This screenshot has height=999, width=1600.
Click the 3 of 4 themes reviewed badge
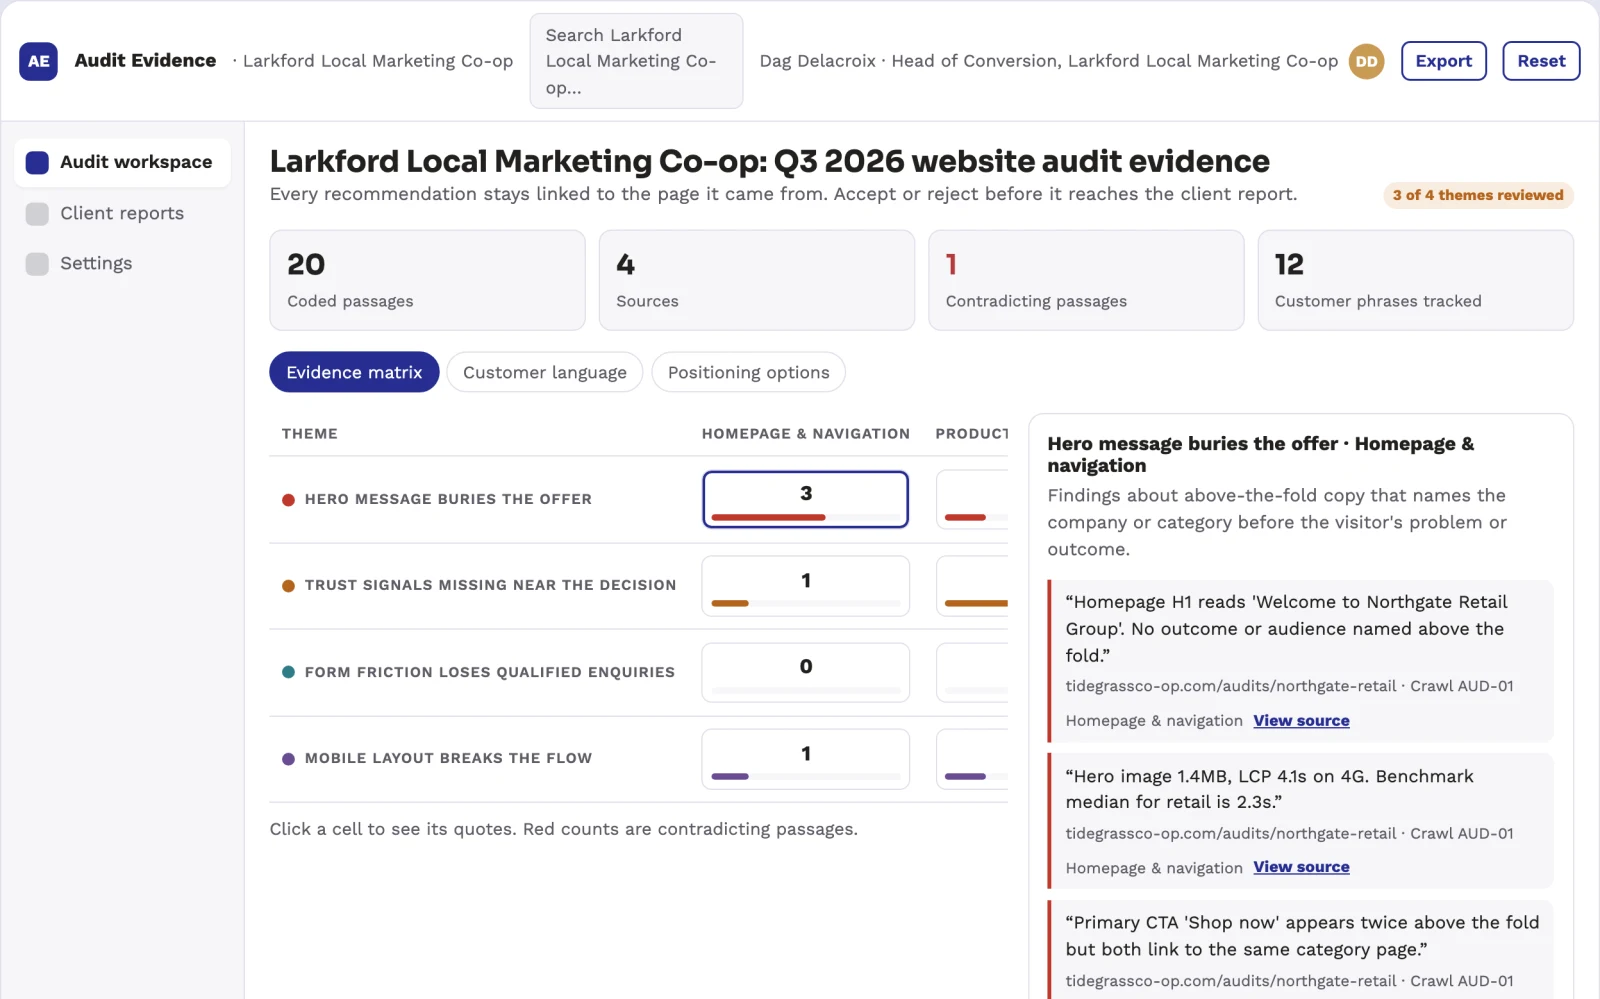1478,195
